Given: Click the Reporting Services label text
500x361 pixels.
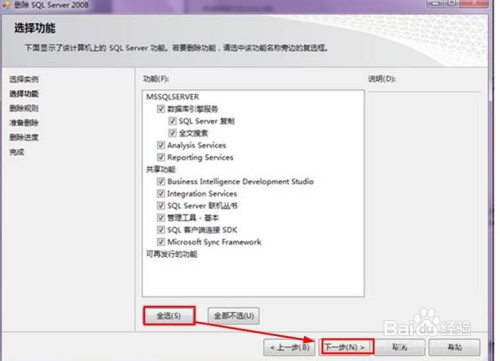Looking at the screenshot, I should coord(200,157).
